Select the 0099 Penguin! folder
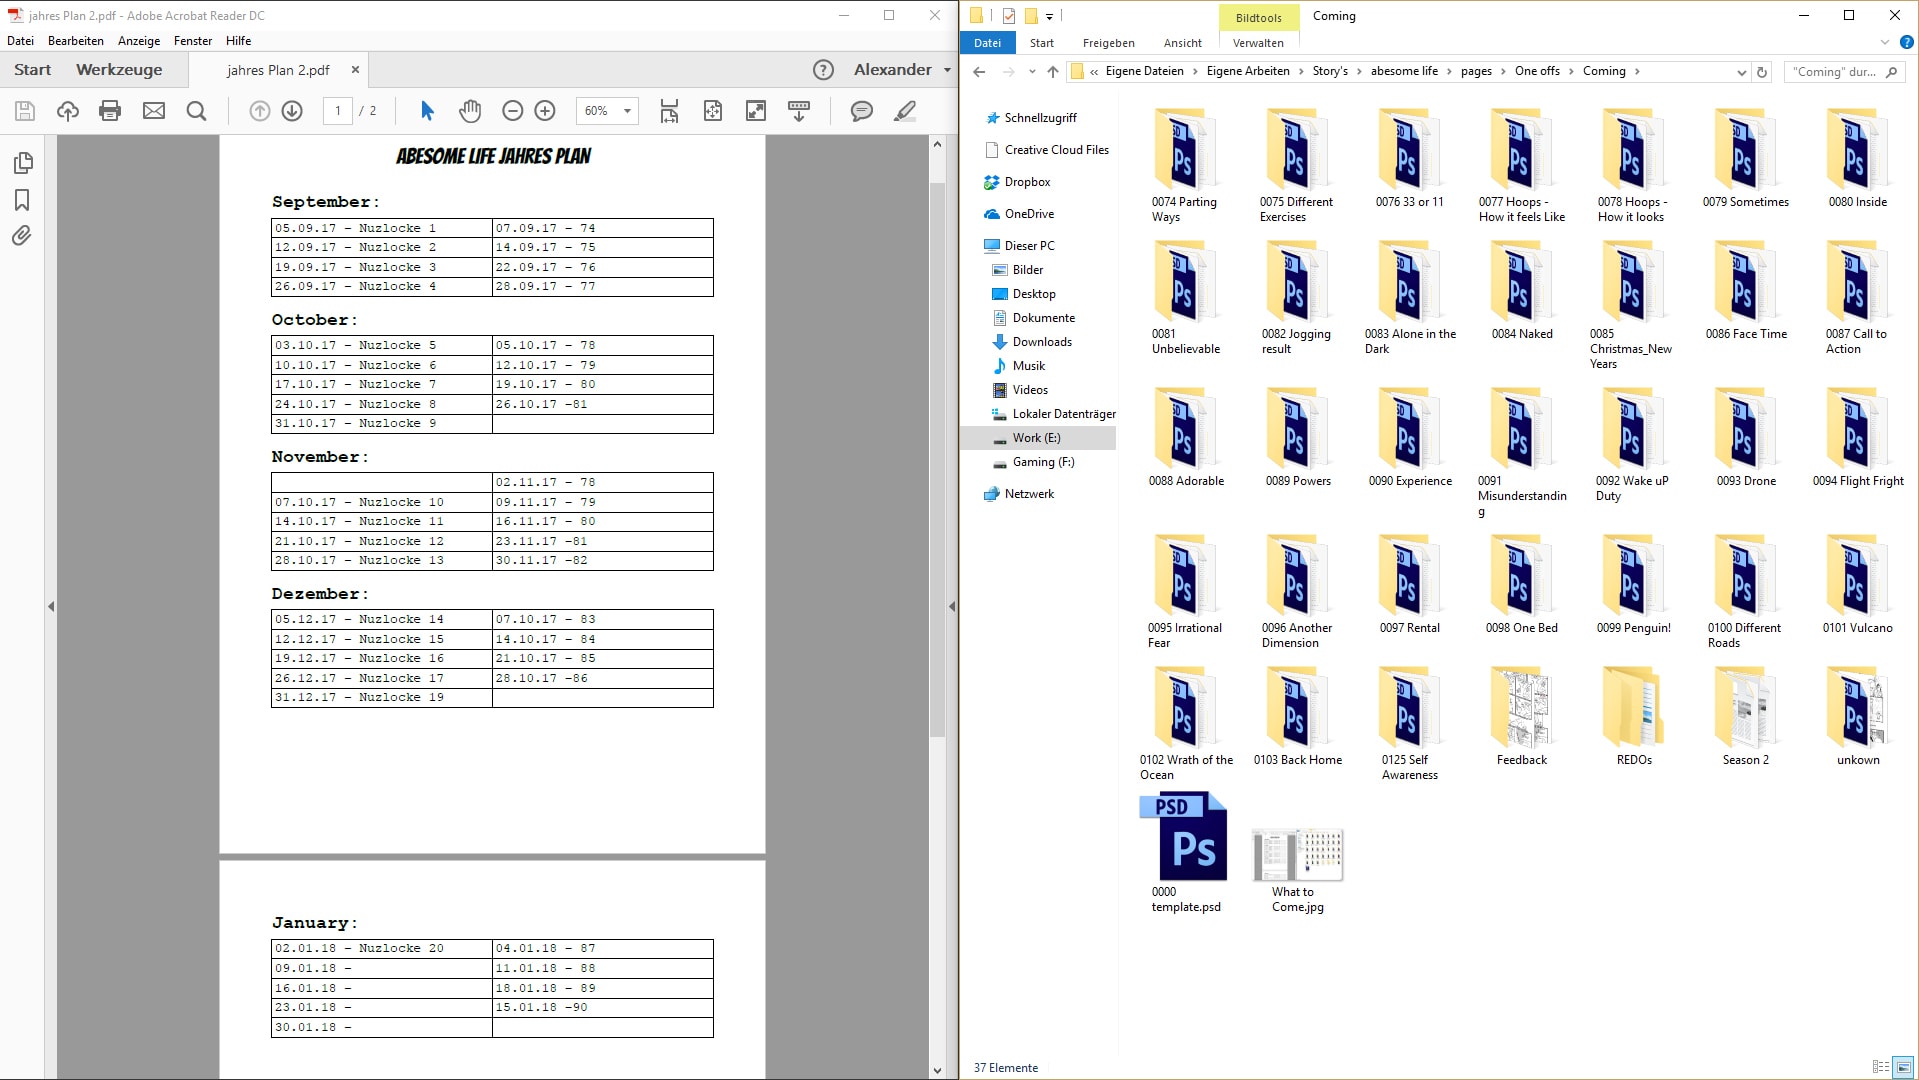The width and height of the screenshot is (1919, 1080). click(x=1633, y=585)
